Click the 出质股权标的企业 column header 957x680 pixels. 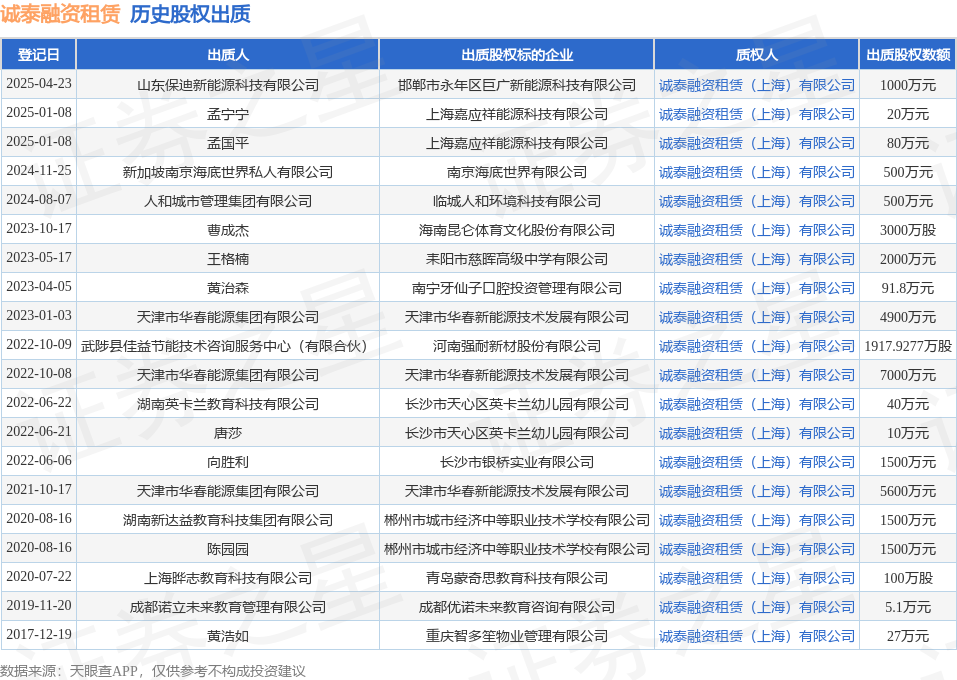pyautogui.click(x=516, y=54)
